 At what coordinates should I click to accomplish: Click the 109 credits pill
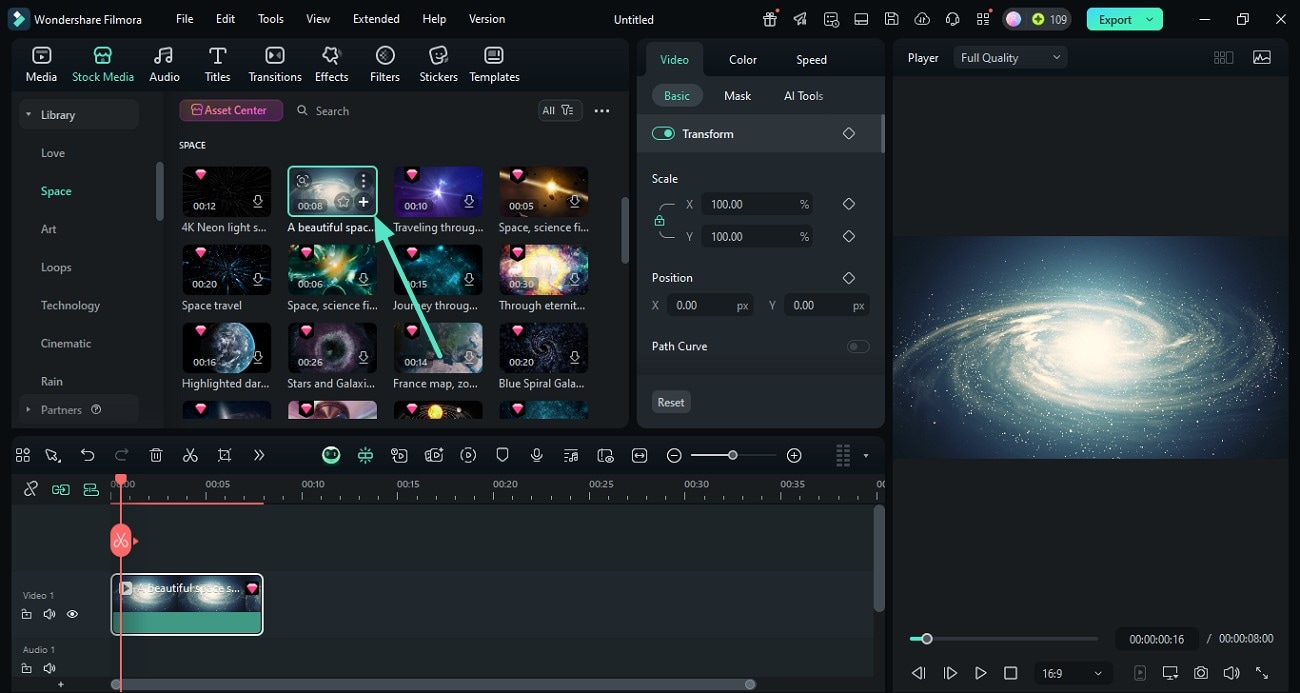tap(1037, 19)
